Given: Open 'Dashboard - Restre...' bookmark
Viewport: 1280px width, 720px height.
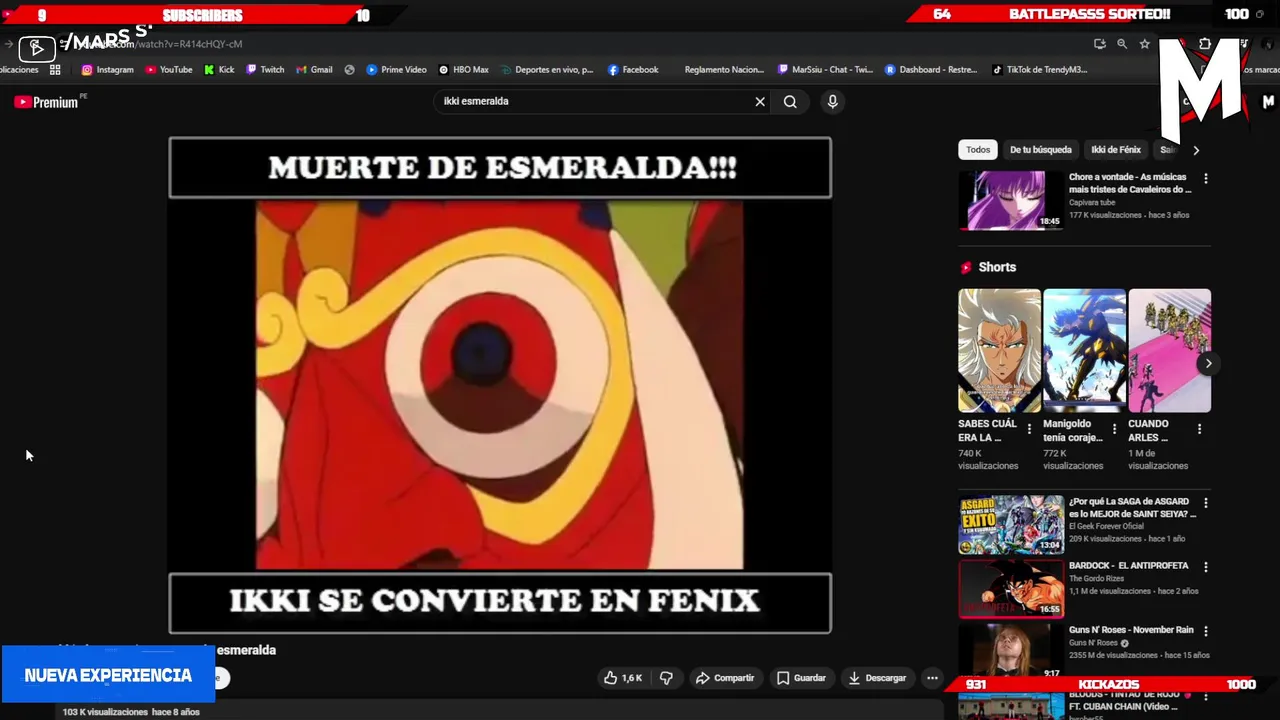Looking at the screenshot, I should coord(930,70).
